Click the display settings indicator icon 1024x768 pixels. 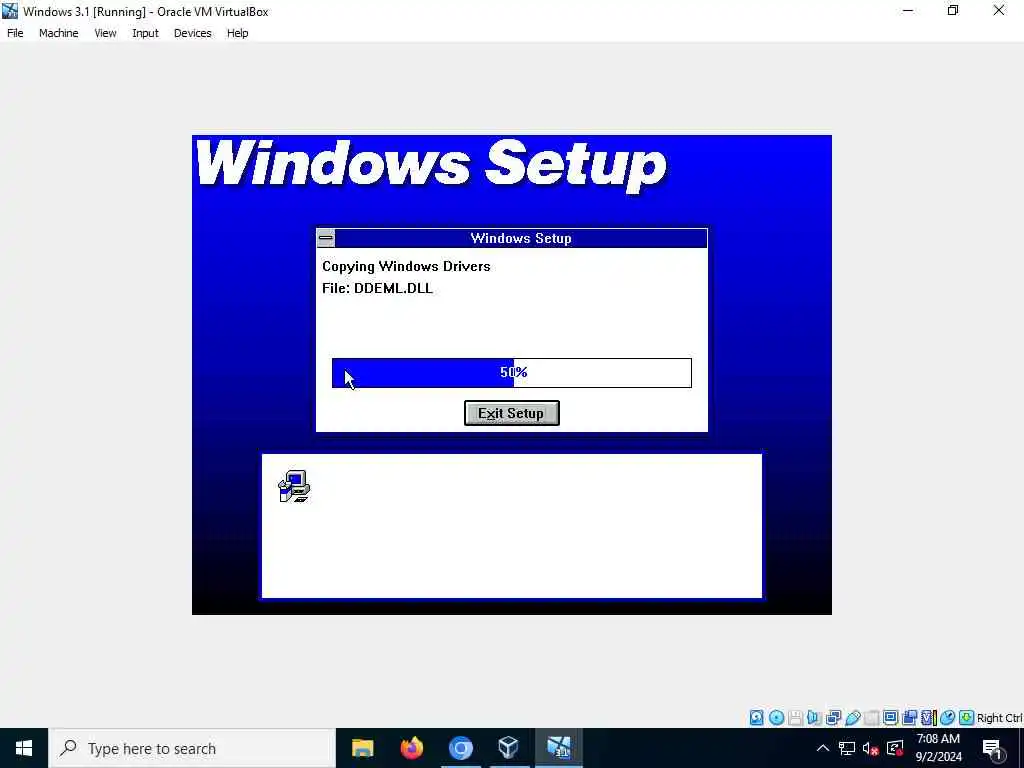coord(890,718)
